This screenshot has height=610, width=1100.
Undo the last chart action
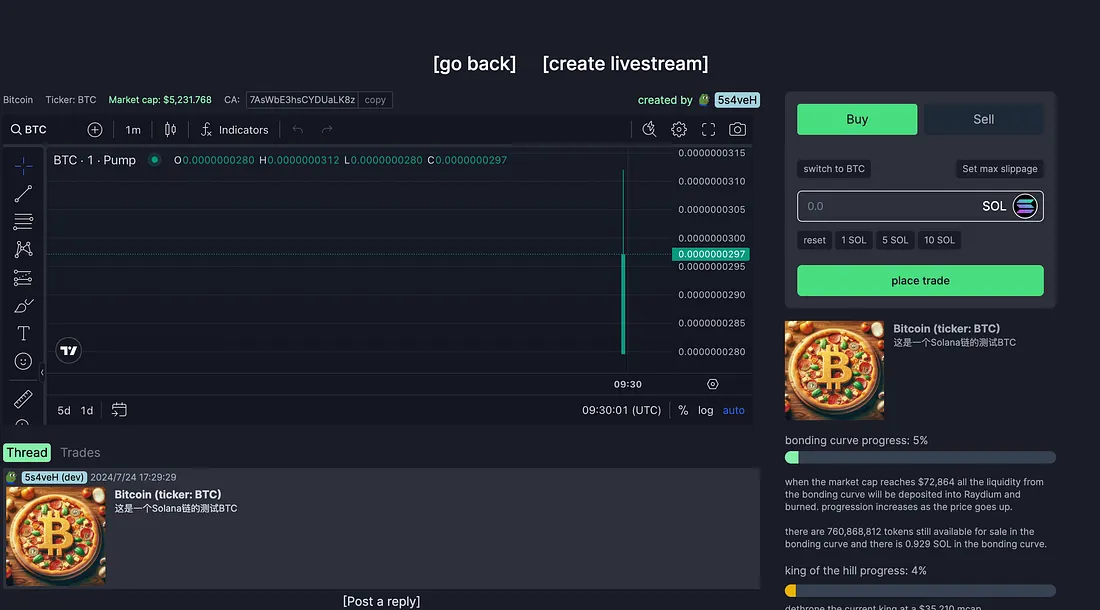[297, 130]
